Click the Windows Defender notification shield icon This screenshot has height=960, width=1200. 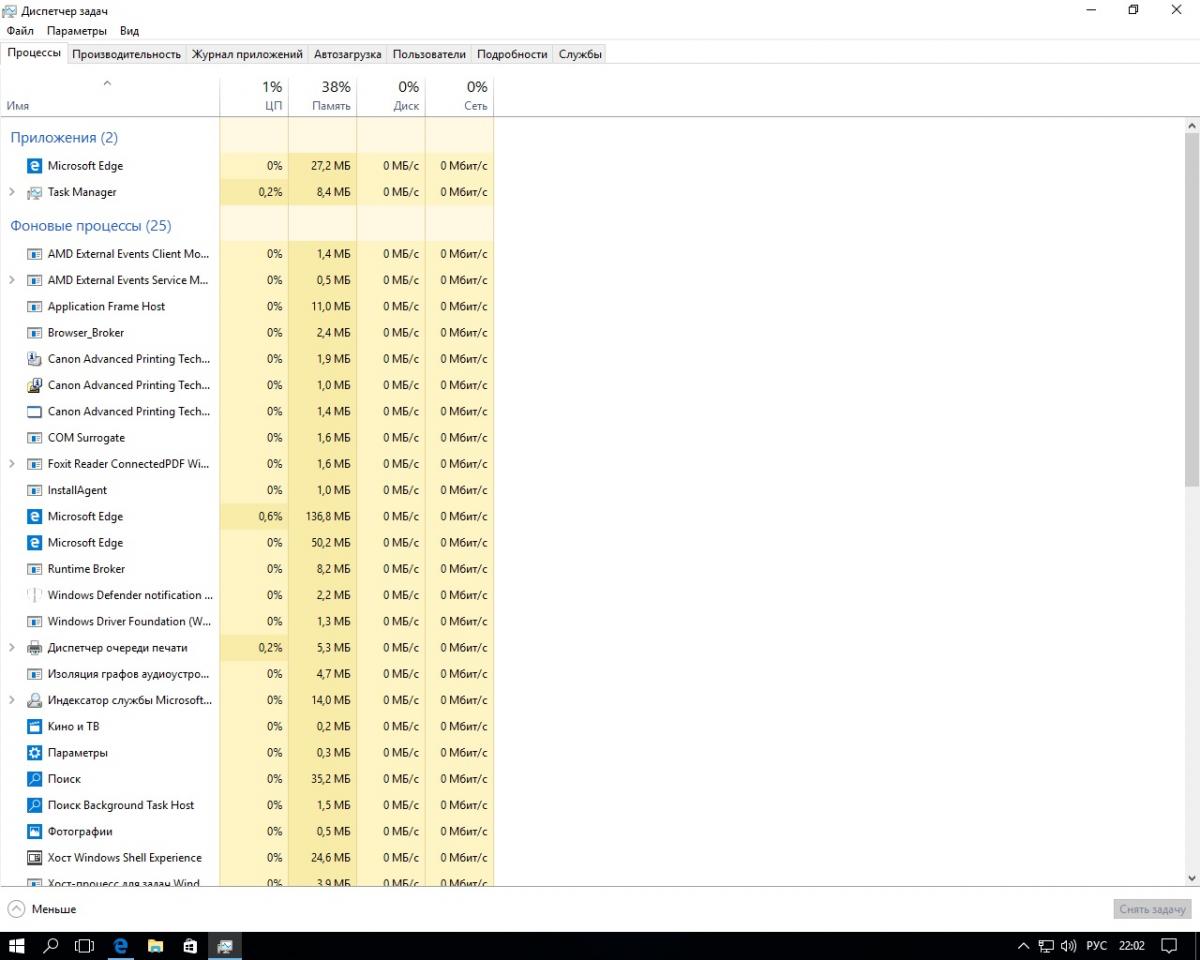(34, 595)
